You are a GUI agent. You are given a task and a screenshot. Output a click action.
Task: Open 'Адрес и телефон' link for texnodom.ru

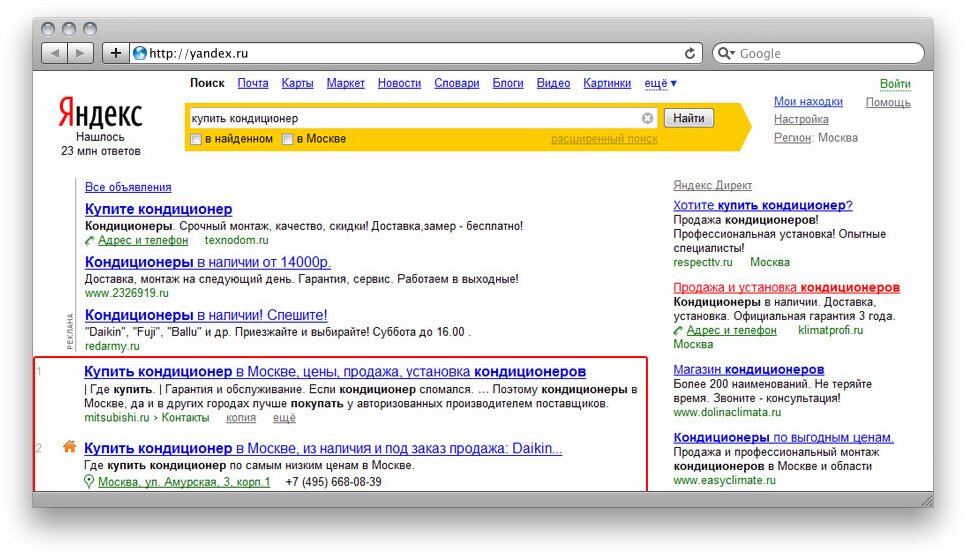(142, 241)
